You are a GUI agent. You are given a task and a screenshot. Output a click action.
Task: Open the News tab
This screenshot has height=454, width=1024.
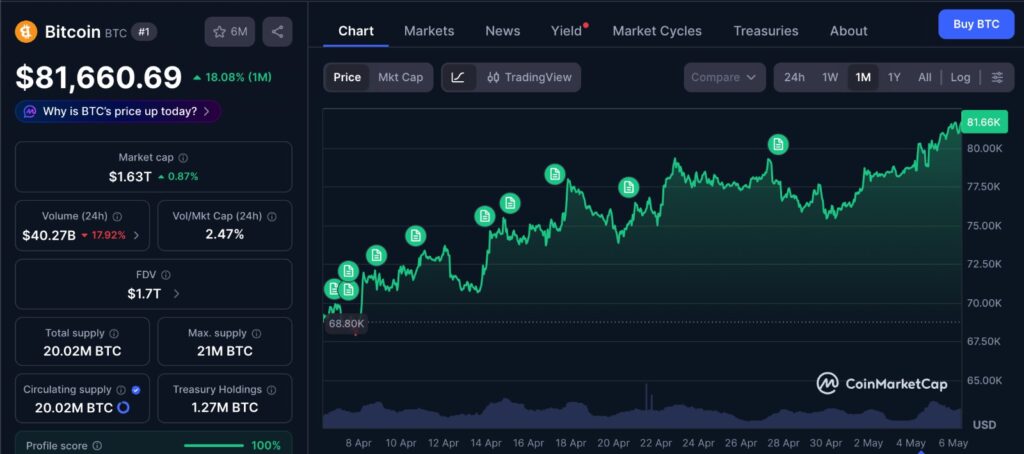(503, 31)
